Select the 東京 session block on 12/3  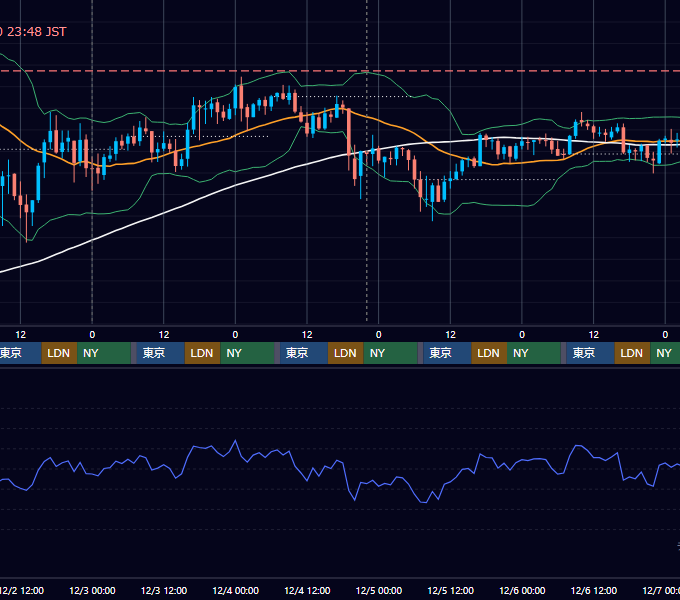pos(160,353)
